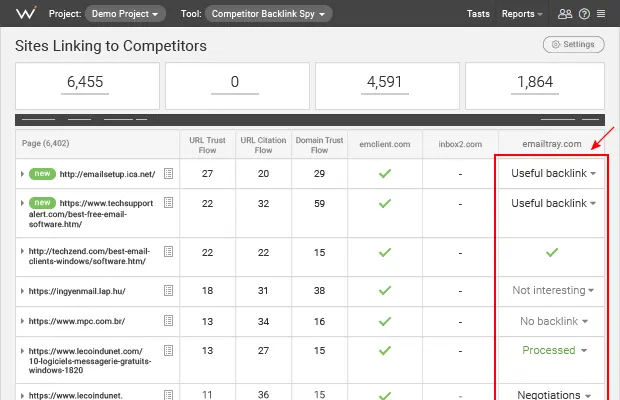The image size is (620, 400).
Task: Open the Tasts menu item
Action: tap(478, 14)
